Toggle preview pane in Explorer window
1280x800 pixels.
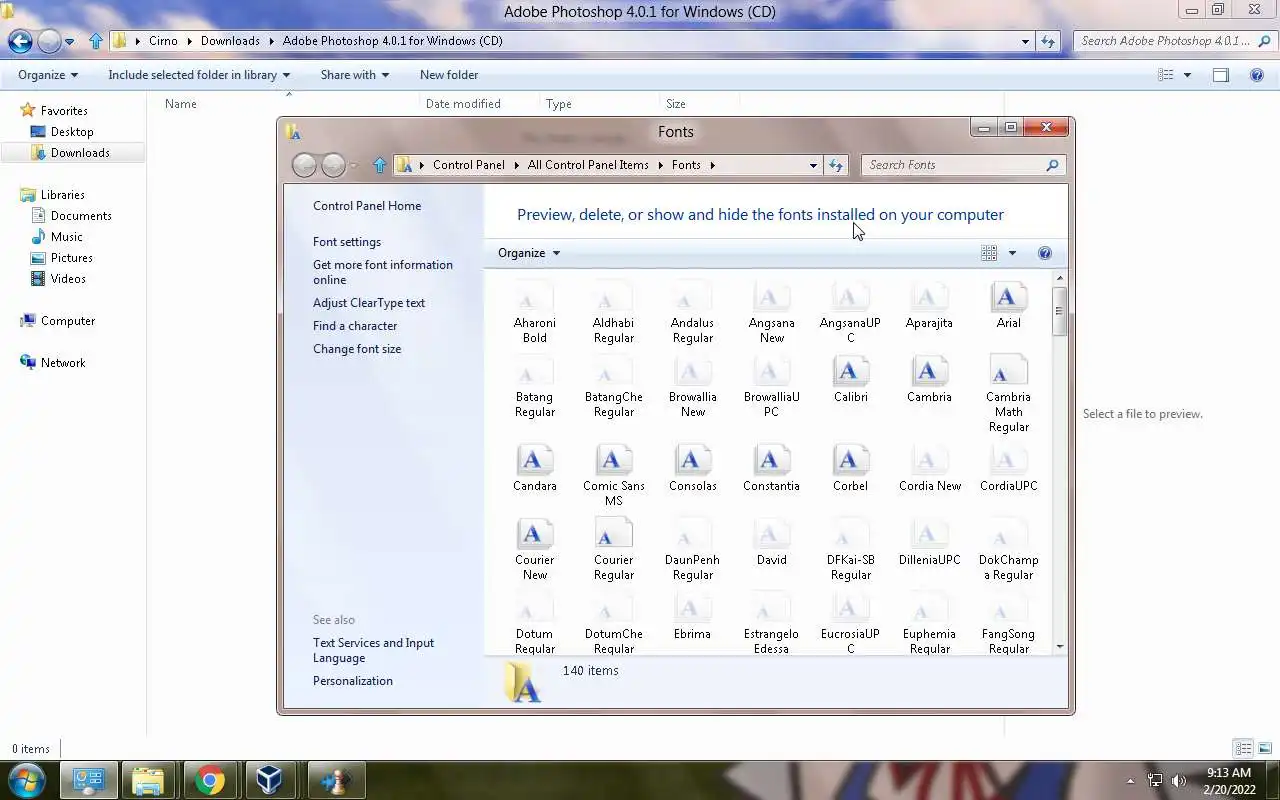point(1220,75)
